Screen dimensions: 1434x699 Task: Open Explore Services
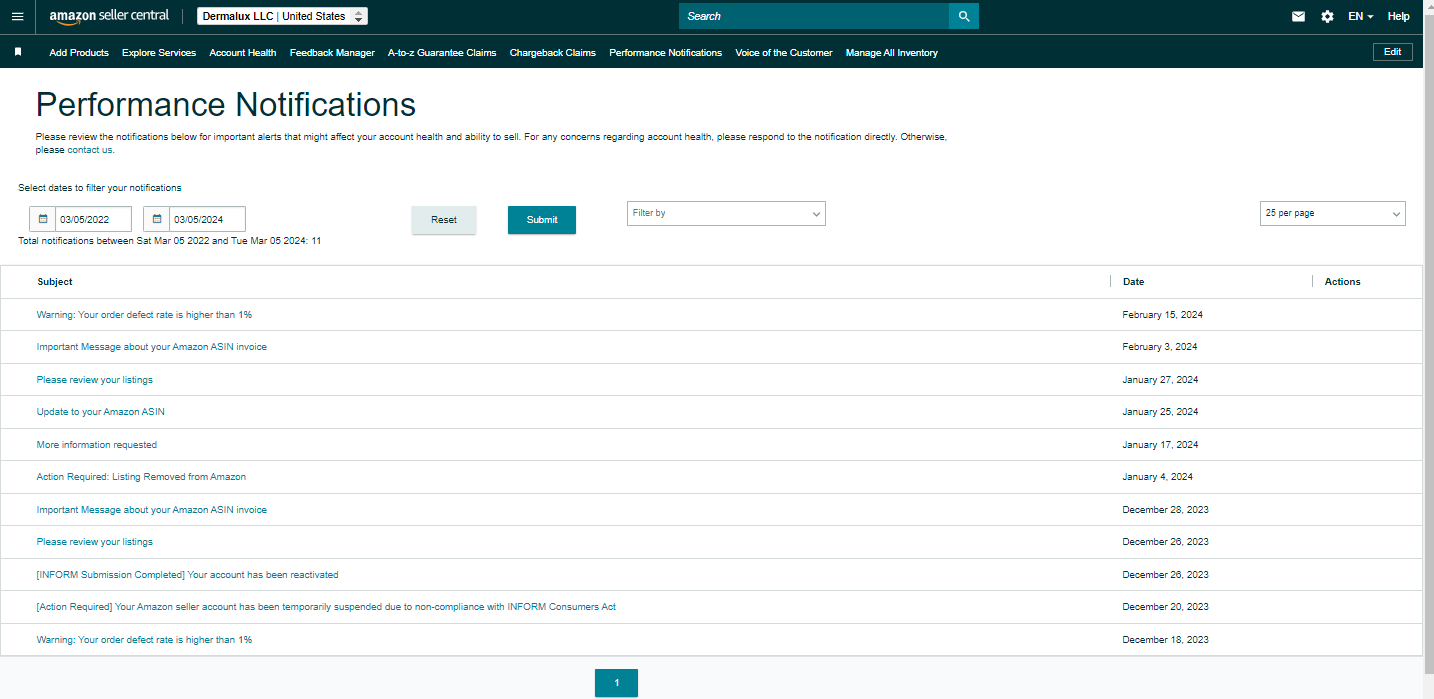point(159,53)
